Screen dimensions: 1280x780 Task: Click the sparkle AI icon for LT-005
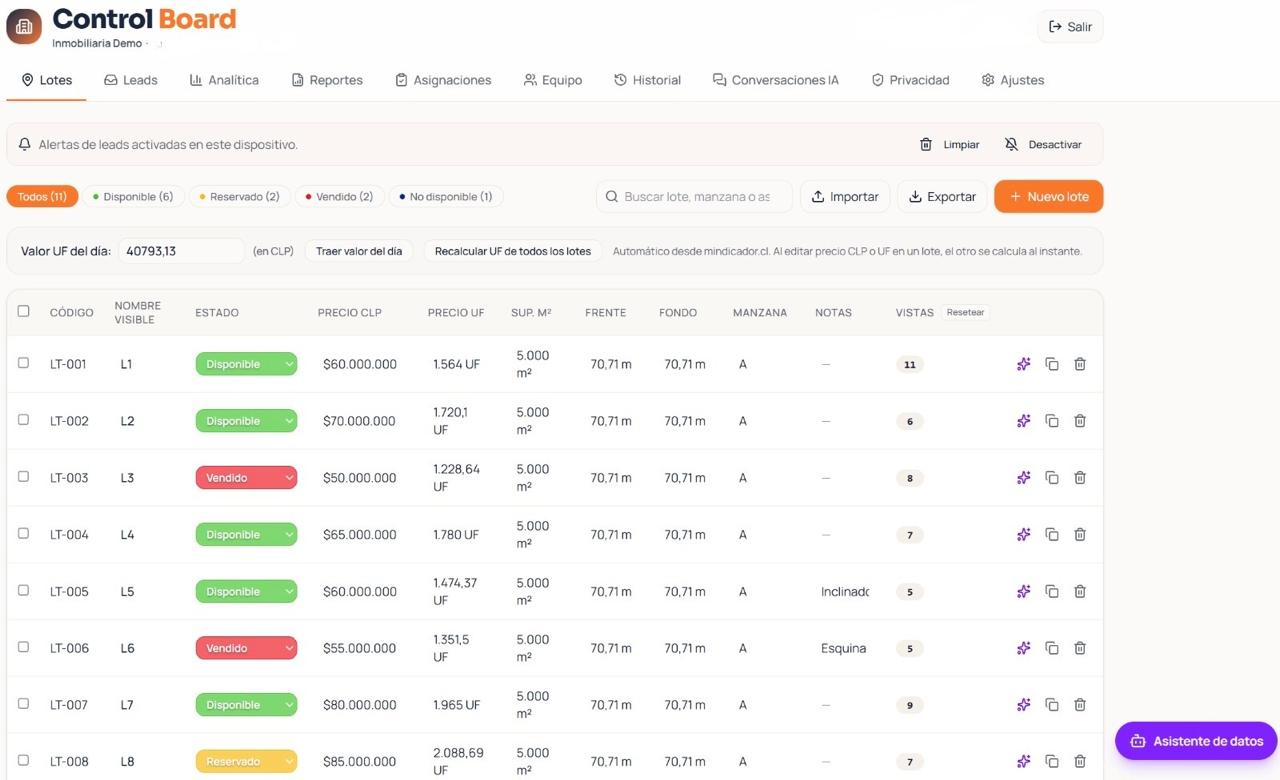point(1023,592)
